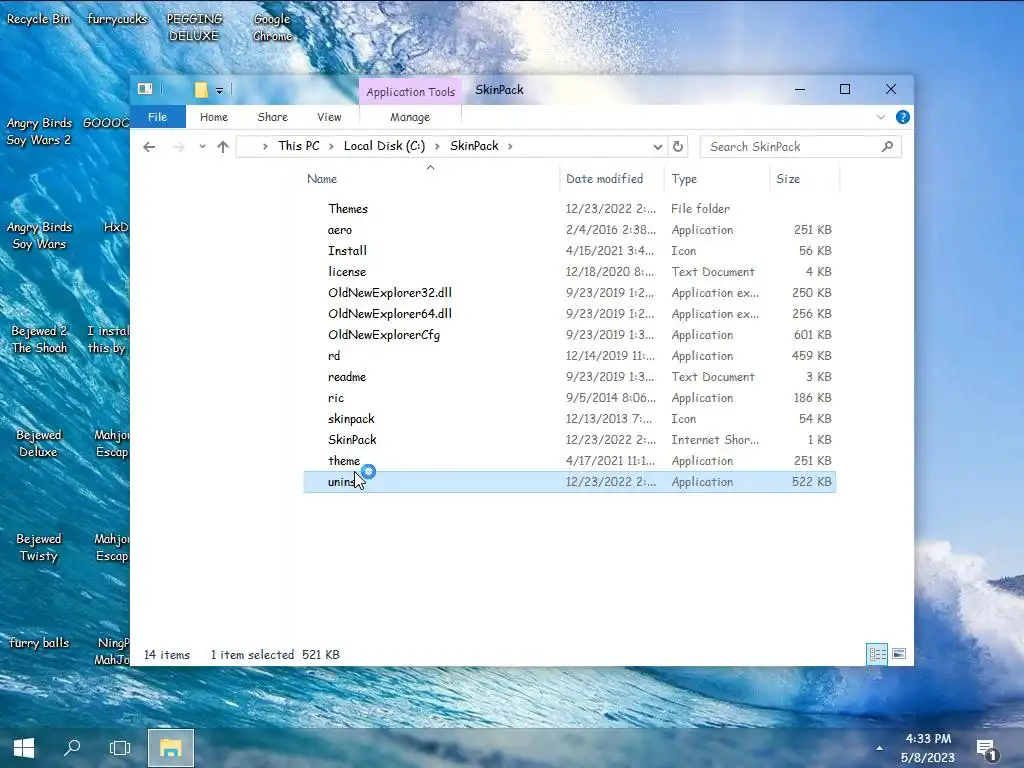Select OldNewExplorerCfg application
This screenshot has width=1024, height=768.
(x=569, y=334)
